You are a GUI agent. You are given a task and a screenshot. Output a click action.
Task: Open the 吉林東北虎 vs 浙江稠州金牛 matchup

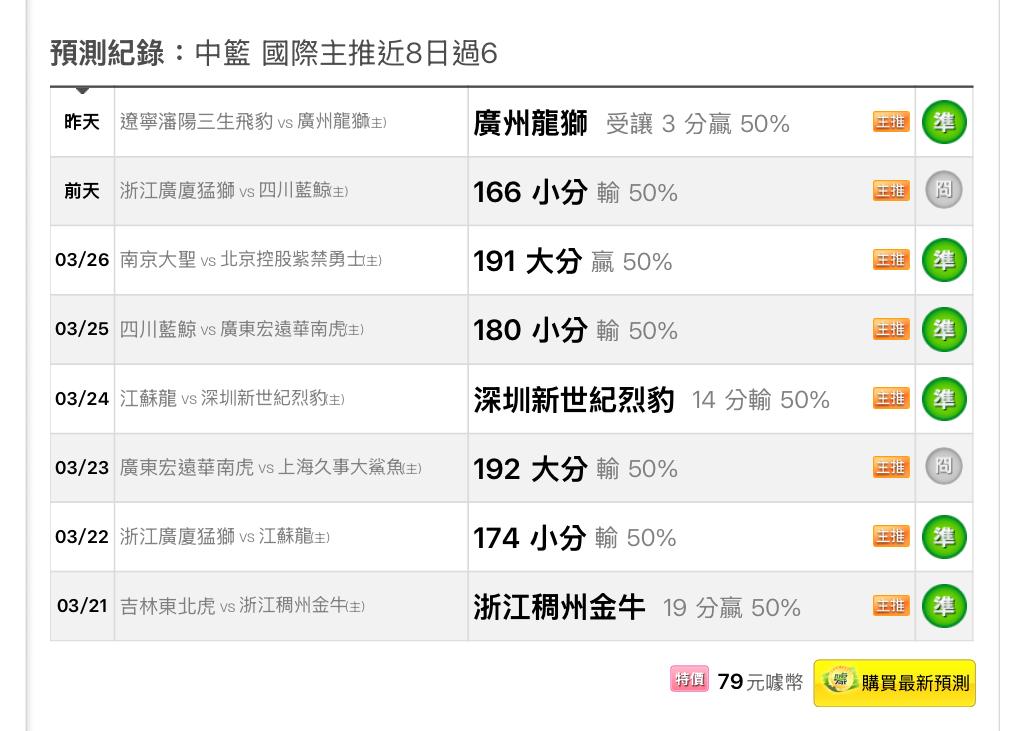[x=242, y=606]
